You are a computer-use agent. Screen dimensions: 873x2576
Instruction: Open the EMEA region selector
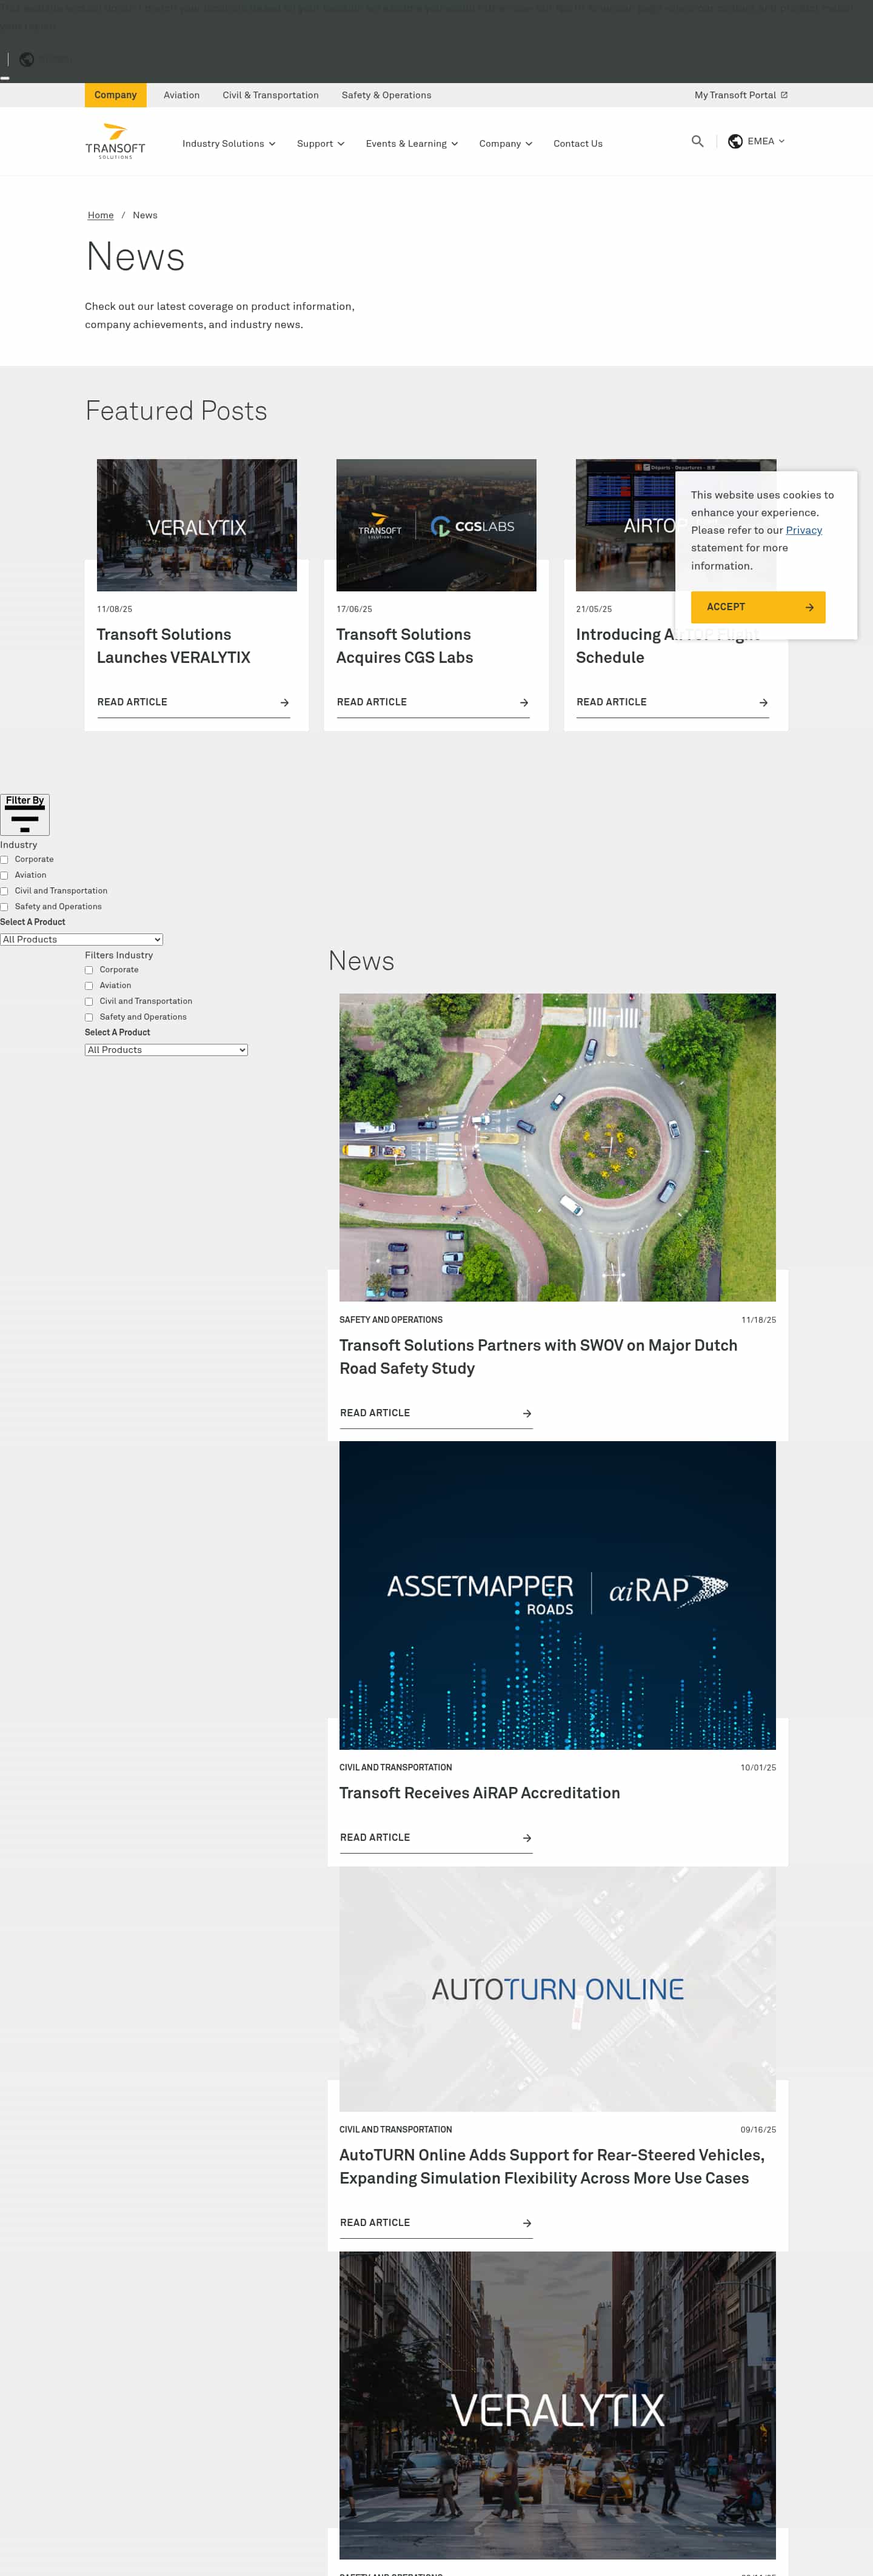(757, 142)
